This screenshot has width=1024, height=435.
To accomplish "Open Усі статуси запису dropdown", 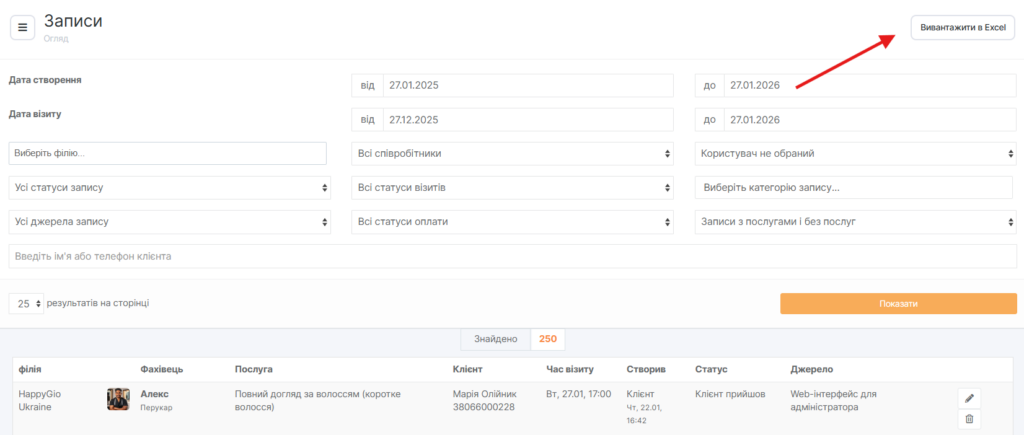I will (170, 188).
